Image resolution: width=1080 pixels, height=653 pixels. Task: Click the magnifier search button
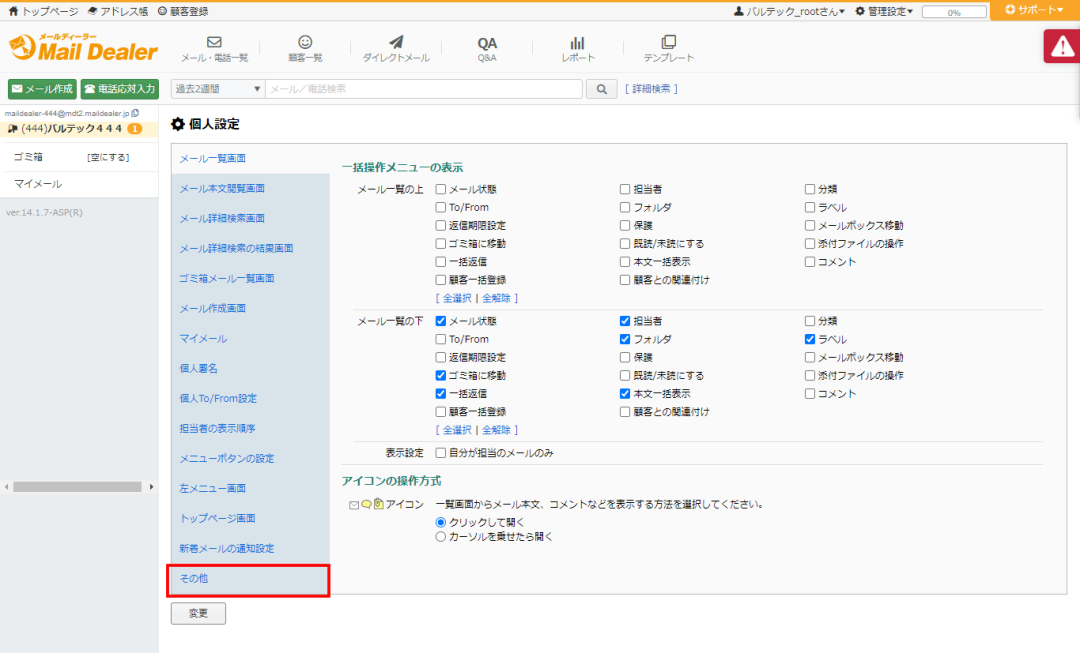point(601,89)
